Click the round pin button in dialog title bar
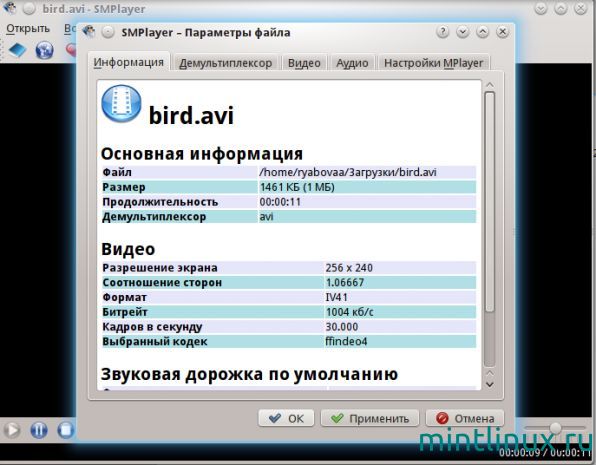 (x=108, y=32)
